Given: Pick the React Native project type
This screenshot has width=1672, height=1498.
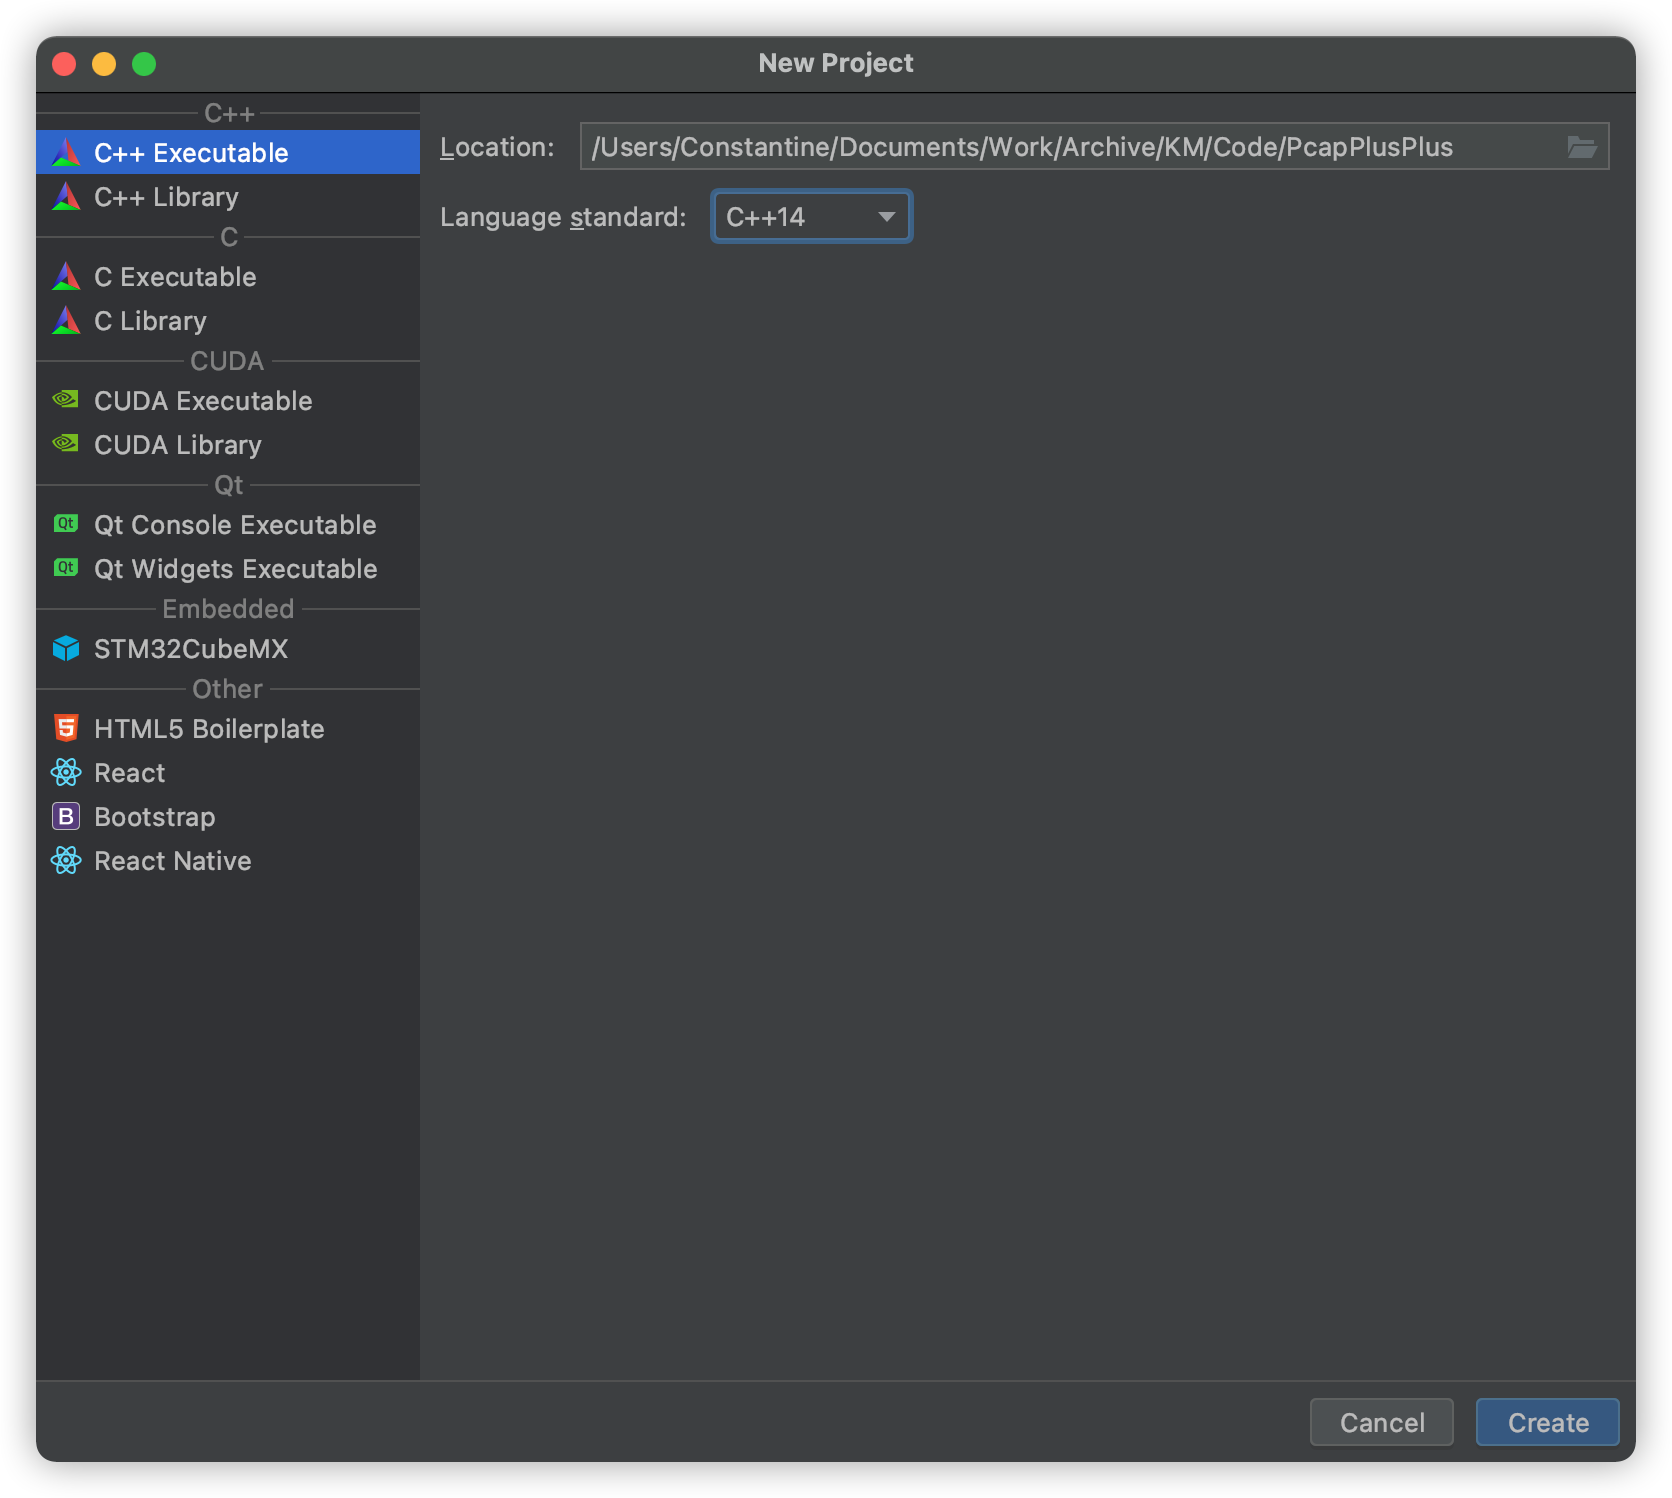Looking at the screenshot, I should (x=228, y=861).
